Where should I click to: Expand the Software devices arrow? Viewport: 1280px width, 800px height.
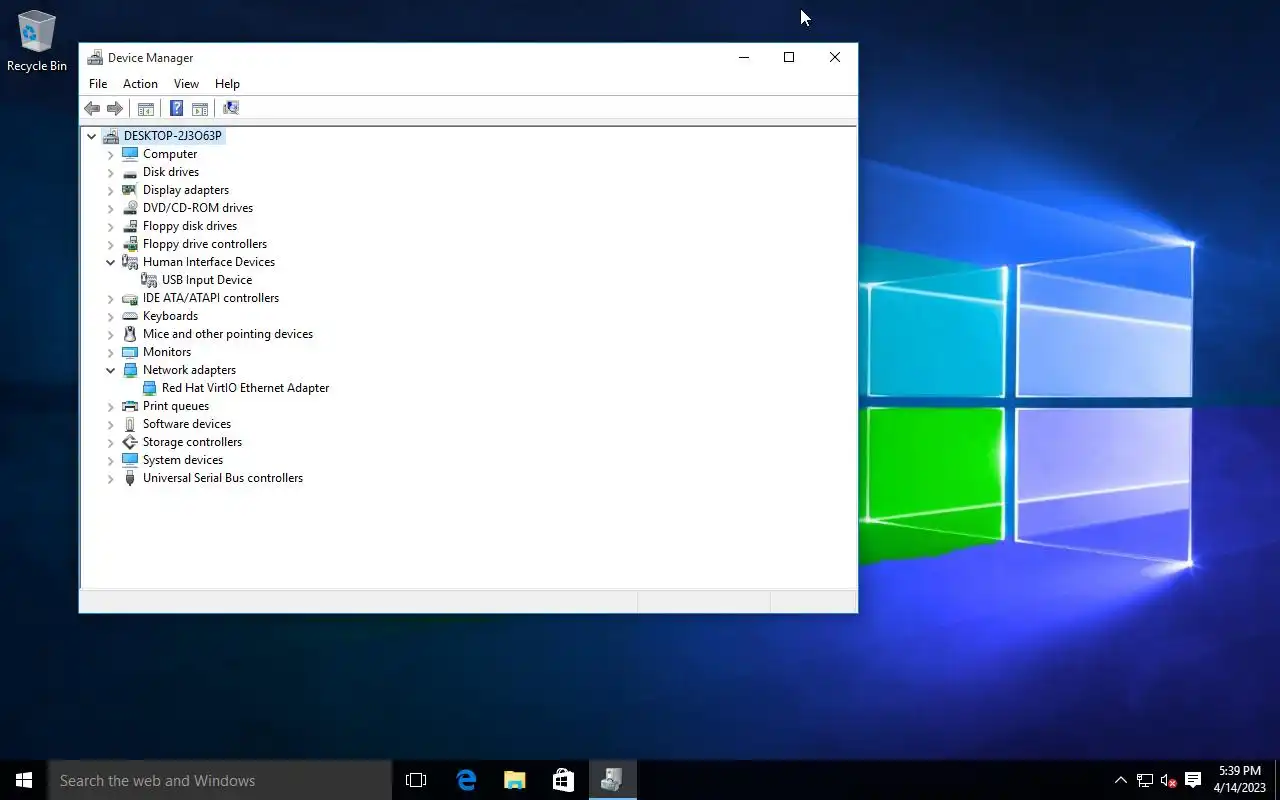click(x=111, y=424)
